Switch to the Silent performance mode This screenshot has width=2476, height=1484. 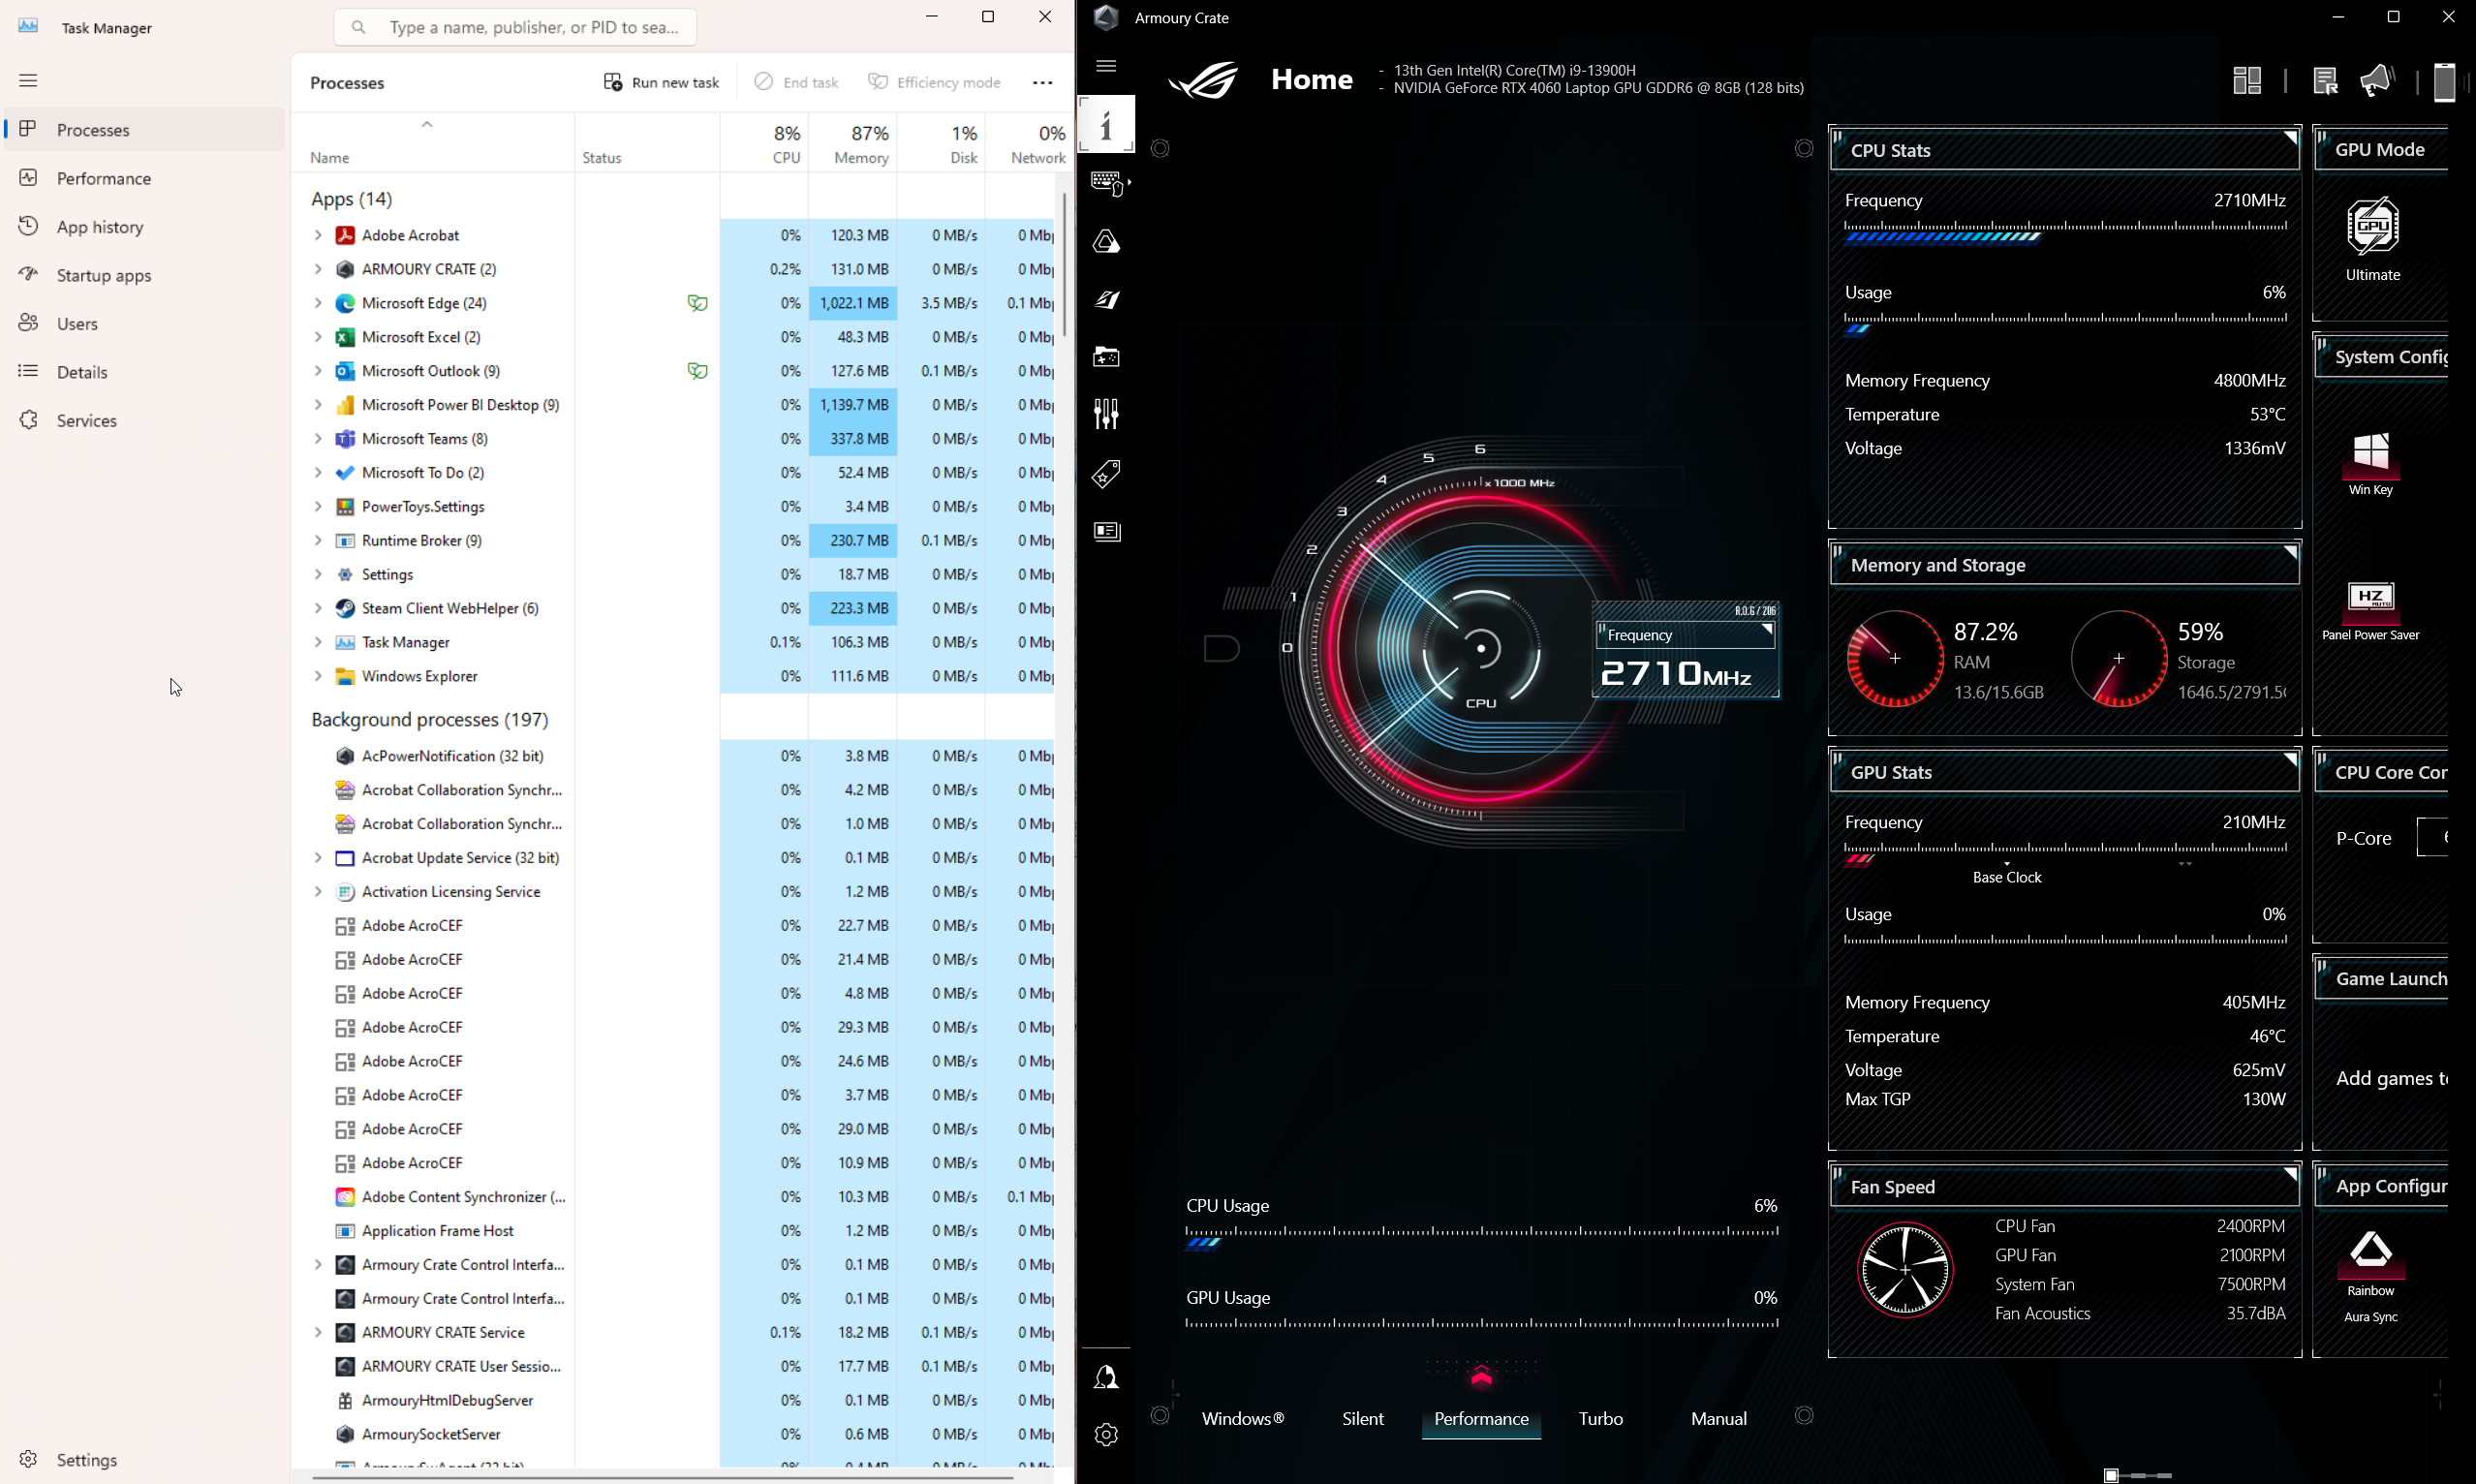pos(1362,1418)
